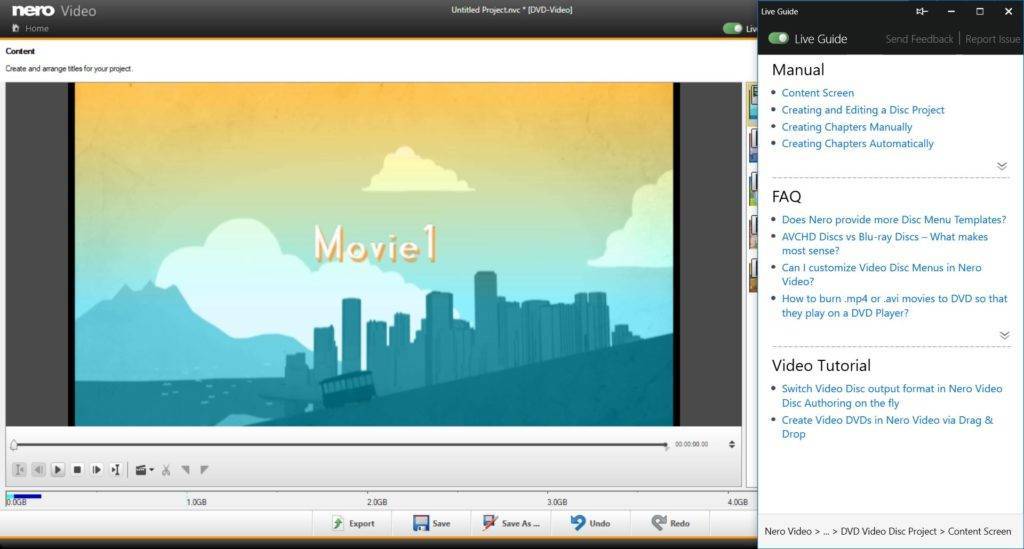Expand the Manual section list
The image size is (1024, 549).
click(1002, 166)
